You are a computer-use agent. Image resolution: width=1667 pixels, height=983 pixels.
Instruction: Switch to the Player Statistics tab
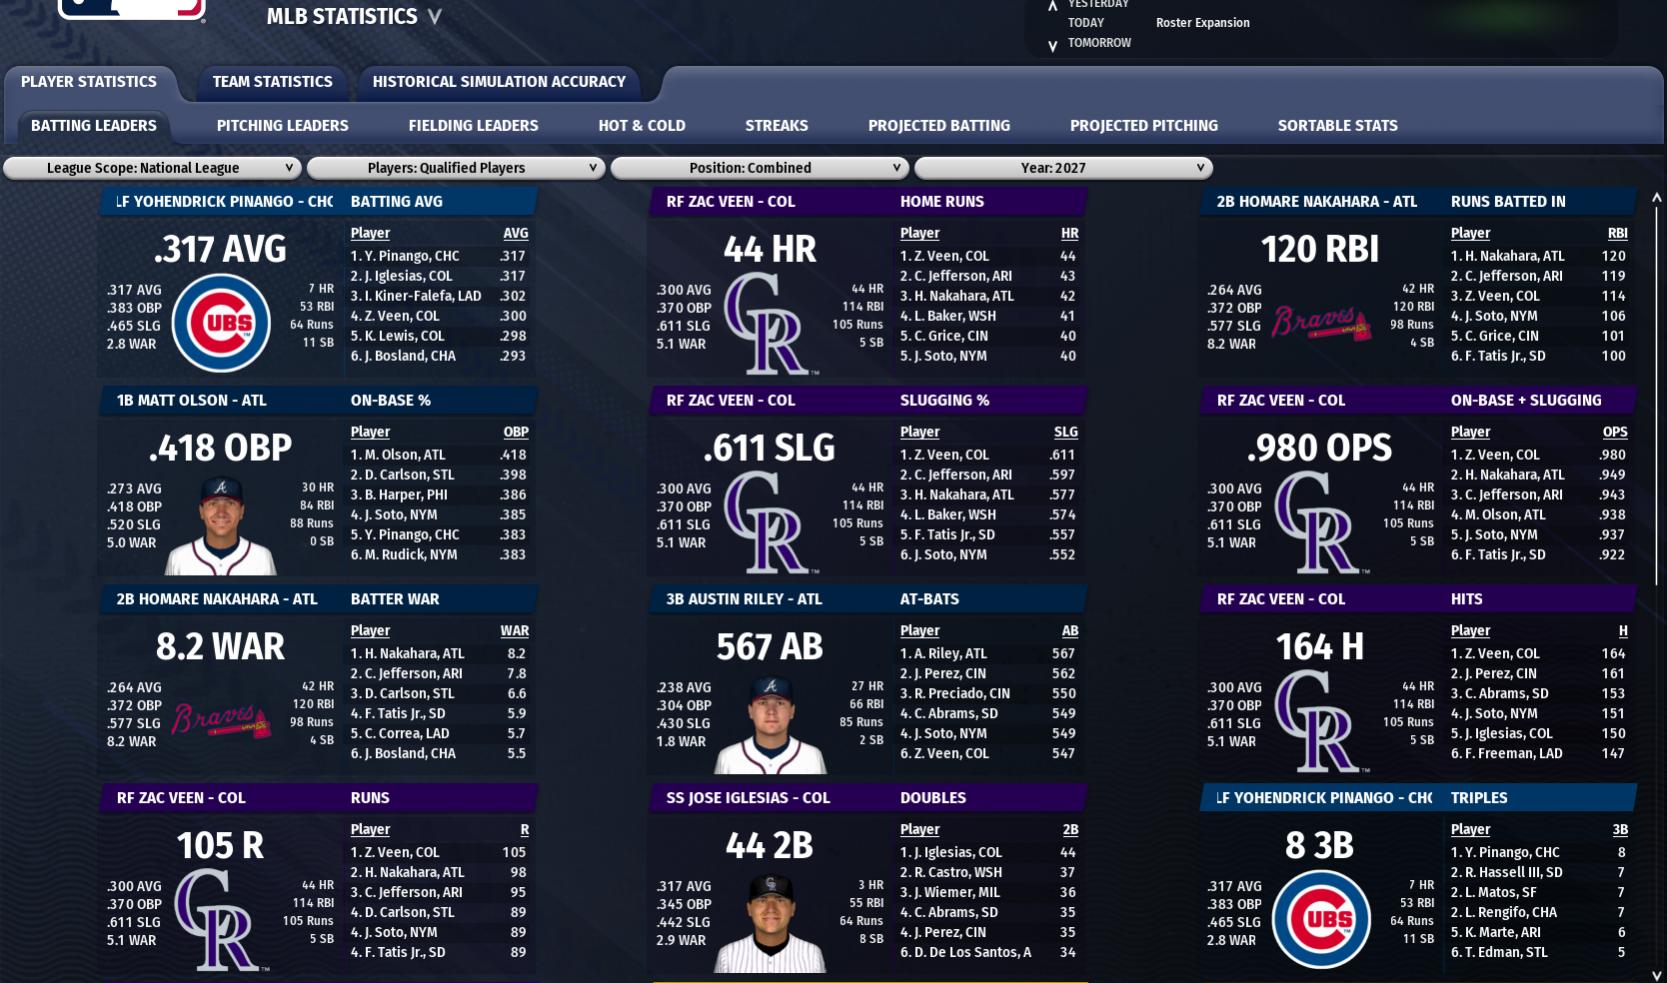pos(89,82)
